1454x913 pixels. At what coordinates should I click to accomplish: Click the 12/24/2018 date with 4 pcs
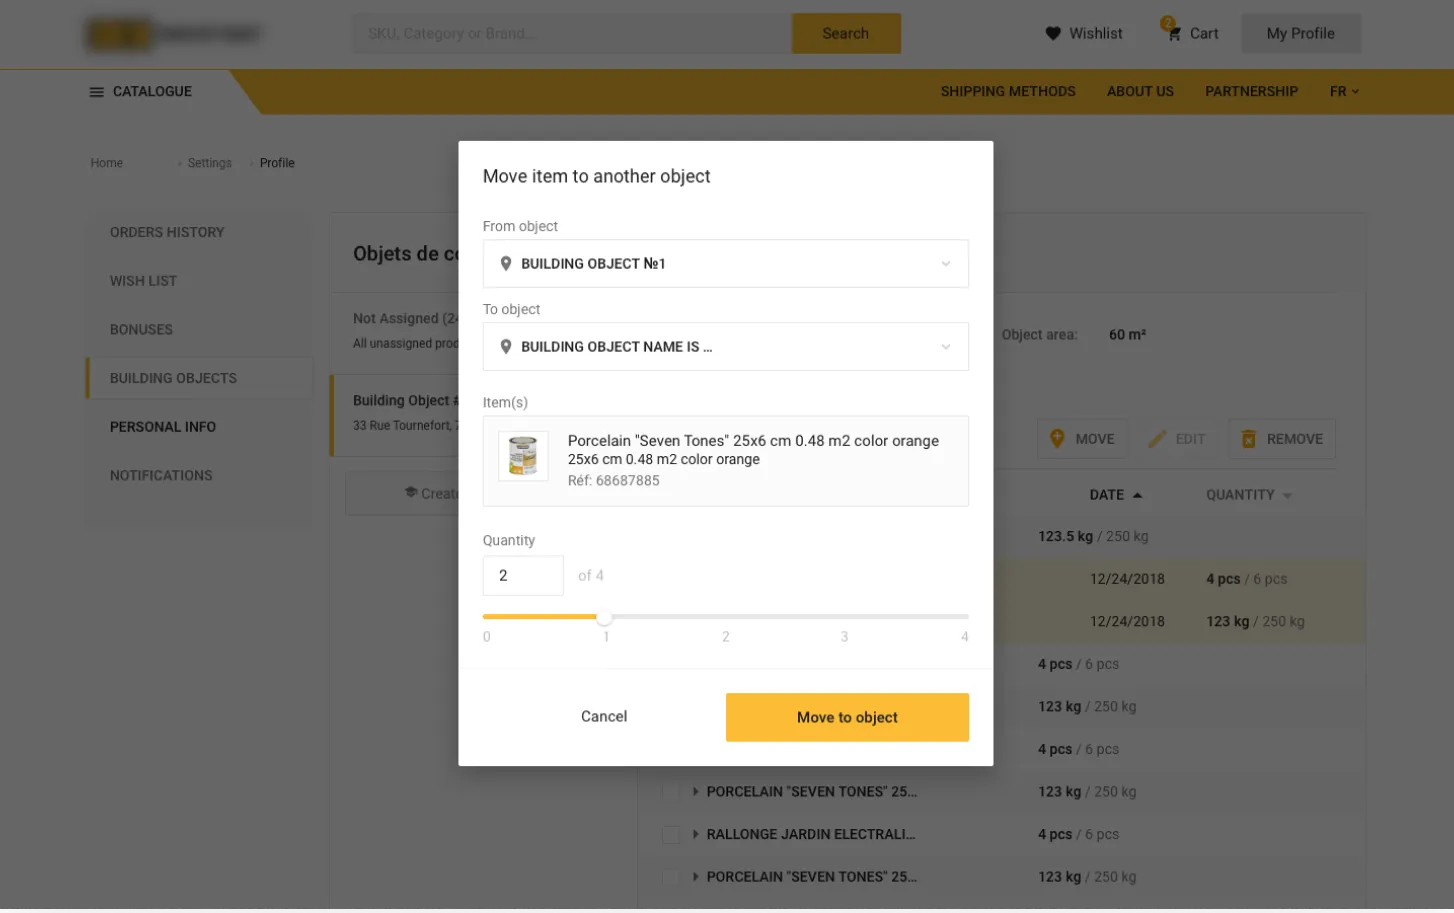[x=1127, y=579]
